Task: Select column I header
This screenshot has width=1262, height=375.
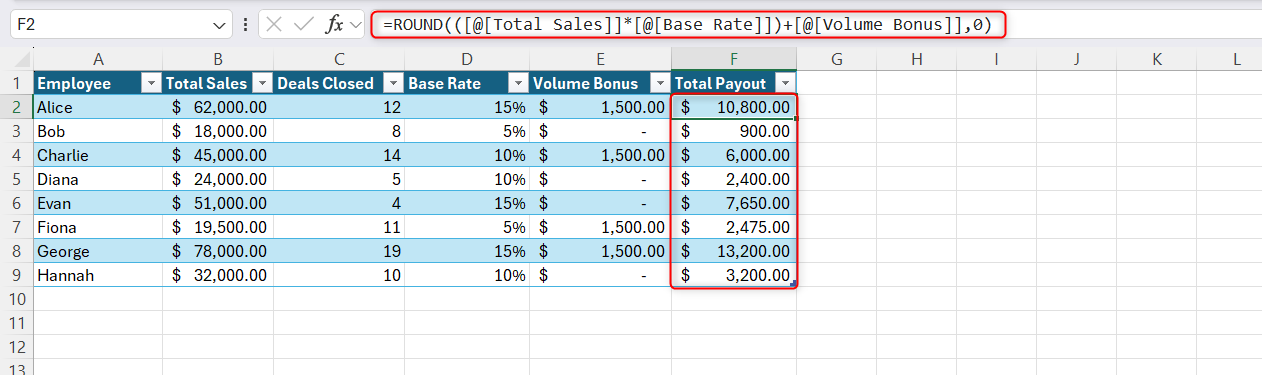Action: [997, 59]
